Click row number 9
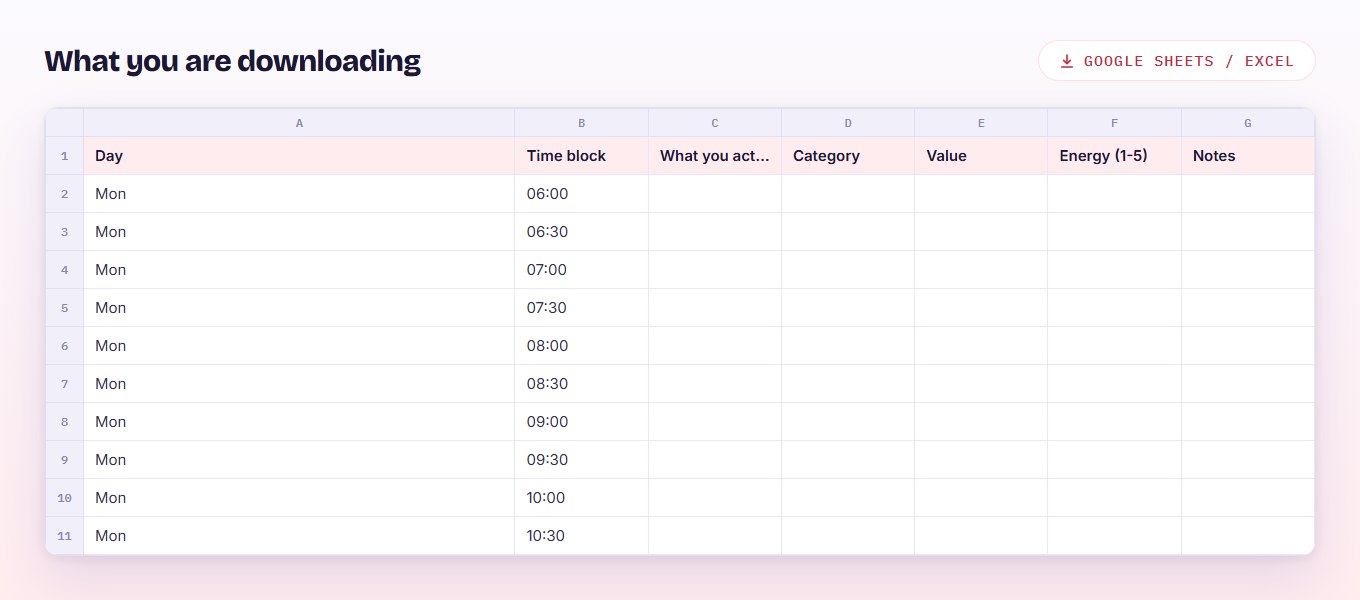 click(65, 460)
